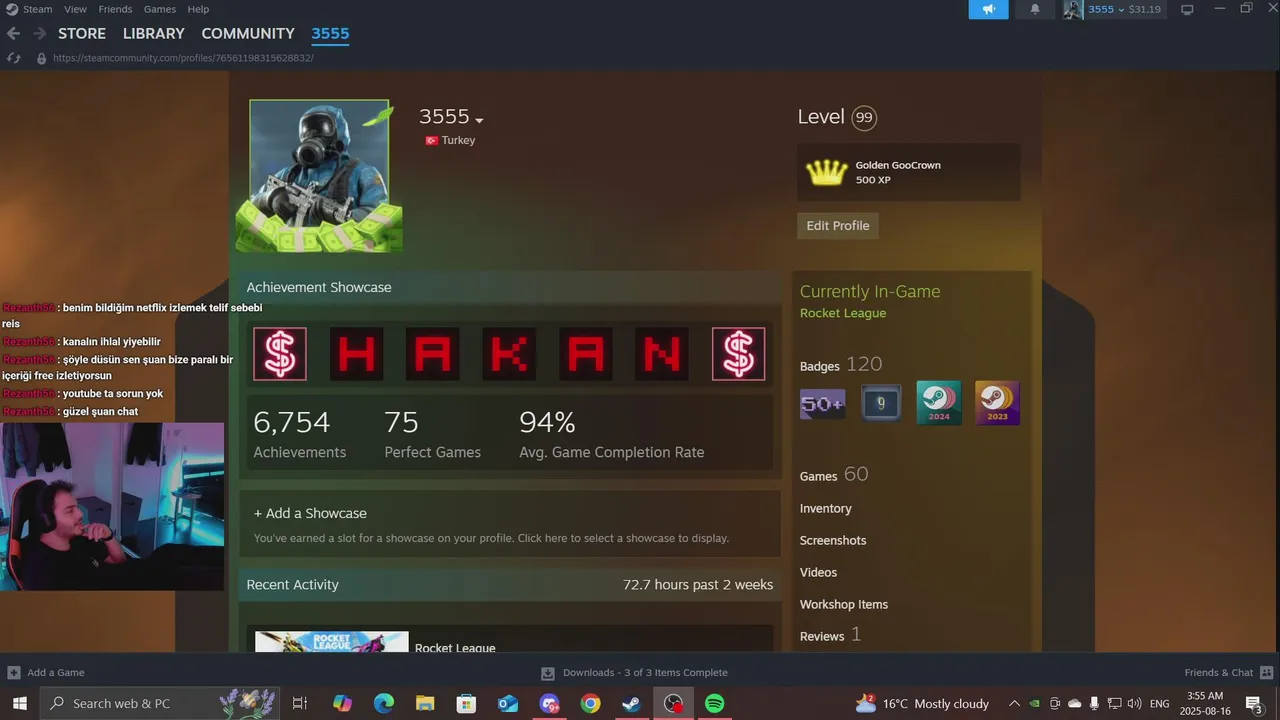Open the View menu

(75, 9)
